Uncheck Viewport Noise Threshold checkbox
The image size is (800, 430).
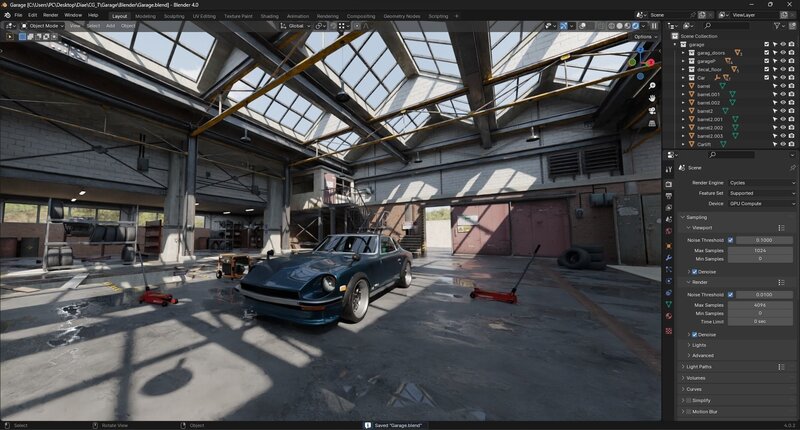pos(730,240)
